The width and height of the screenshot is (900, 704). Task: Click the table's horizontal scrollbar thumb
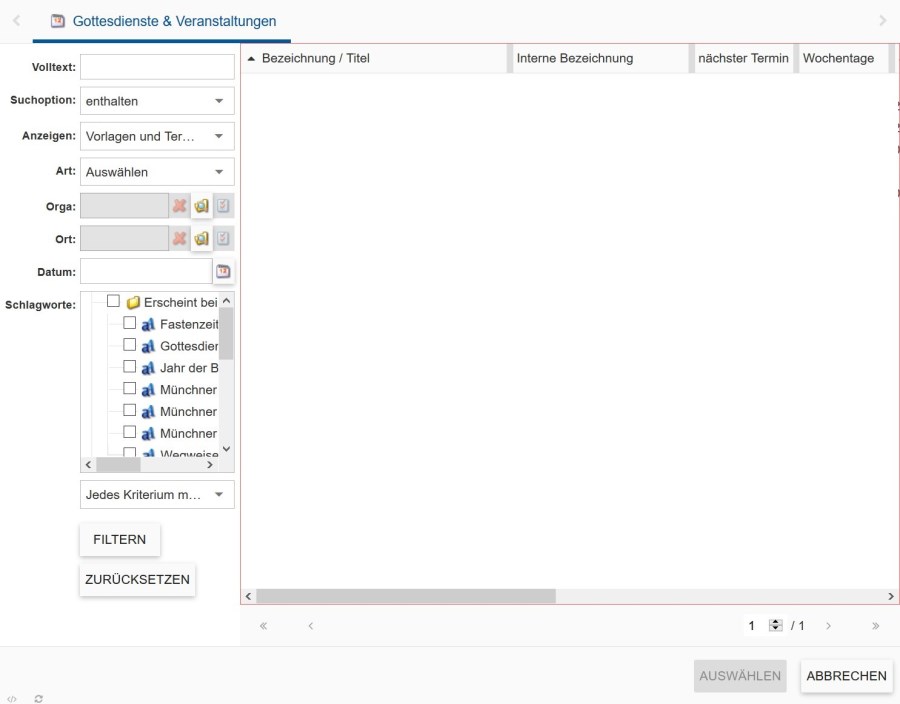click(x=405, y=596)
